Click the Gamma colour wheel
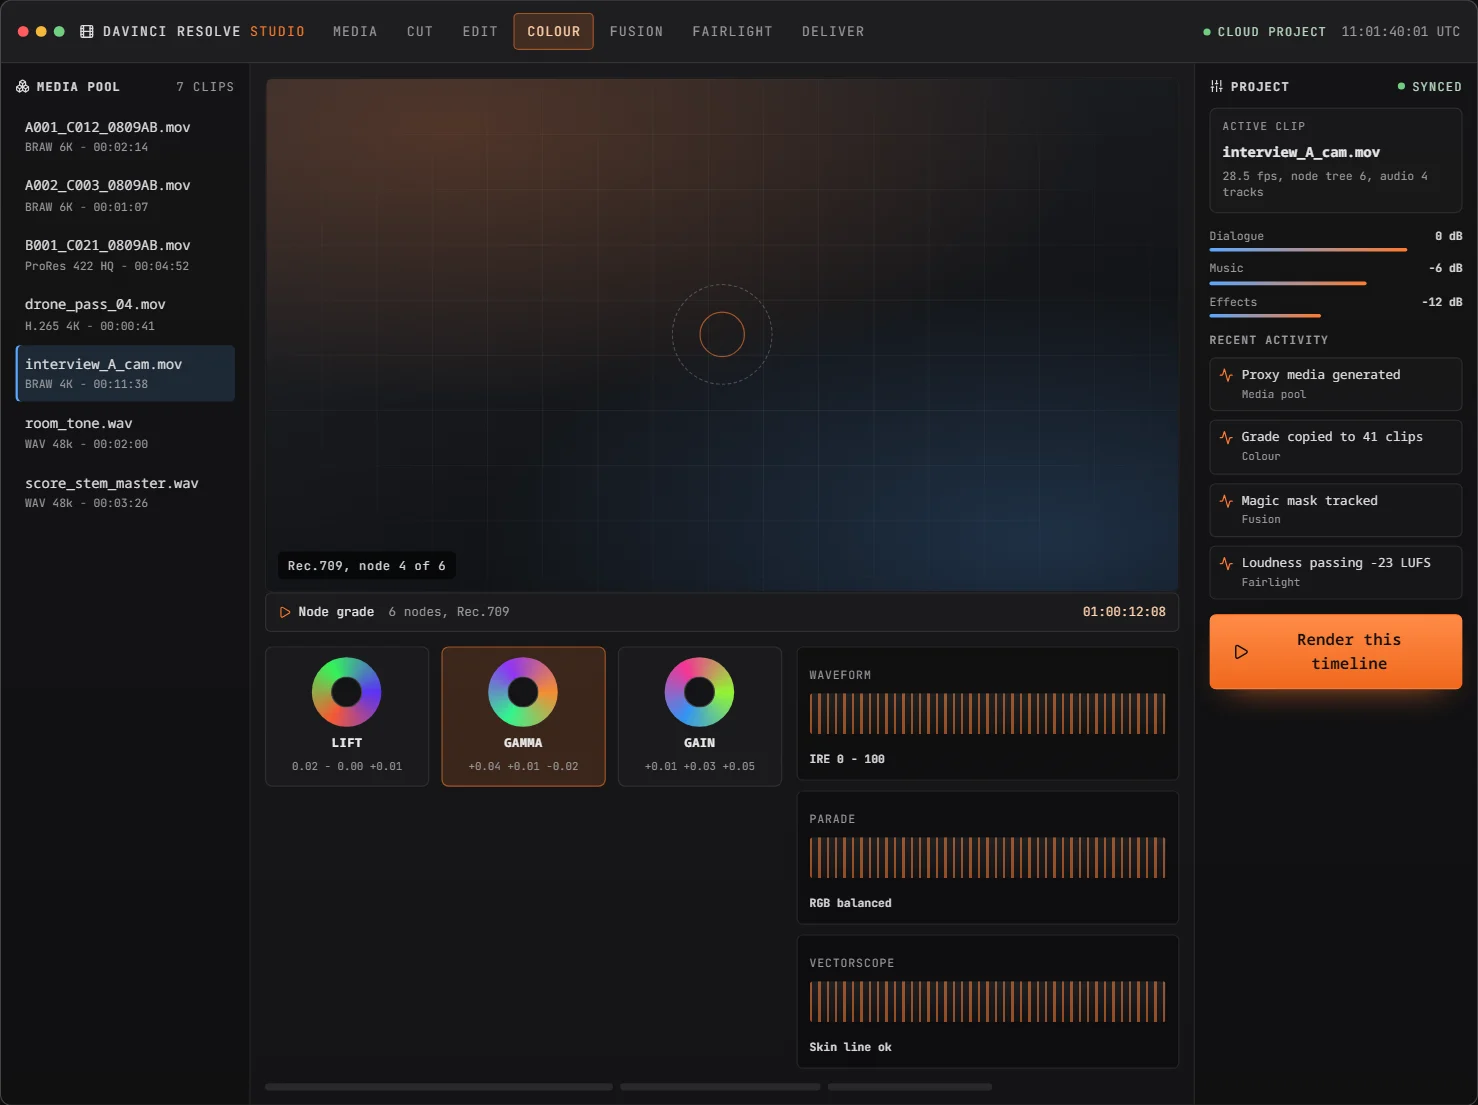Viewport: 1478px width, 1105px height. click(523, 692)
